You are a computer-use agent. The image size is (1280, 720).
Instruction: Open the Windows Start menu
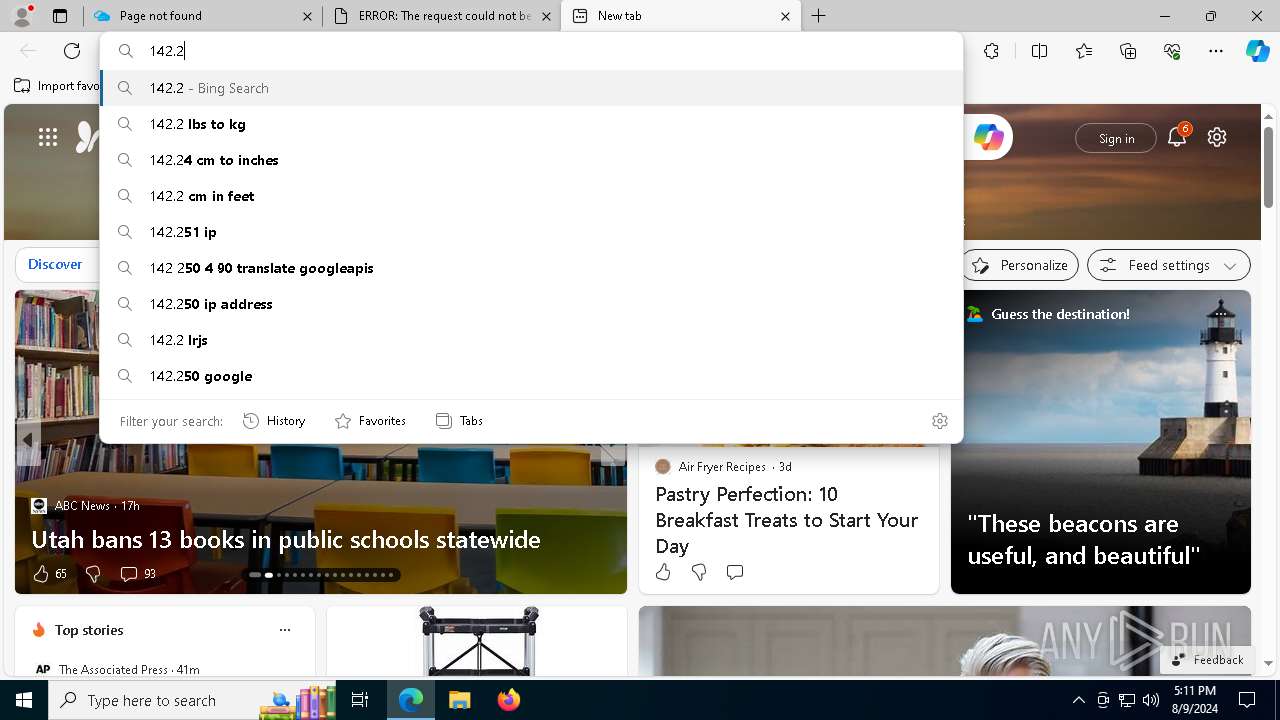(x=24, y=700)
